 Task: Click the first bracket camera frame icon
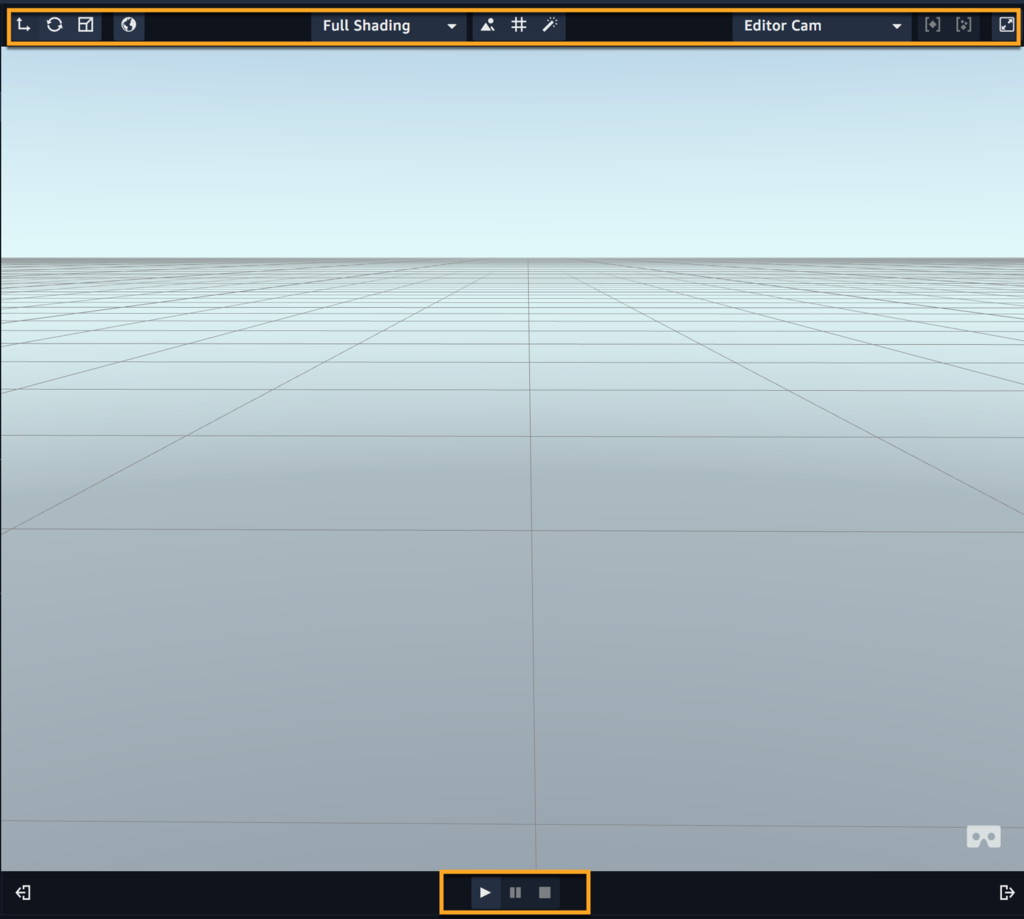point(933,25)
